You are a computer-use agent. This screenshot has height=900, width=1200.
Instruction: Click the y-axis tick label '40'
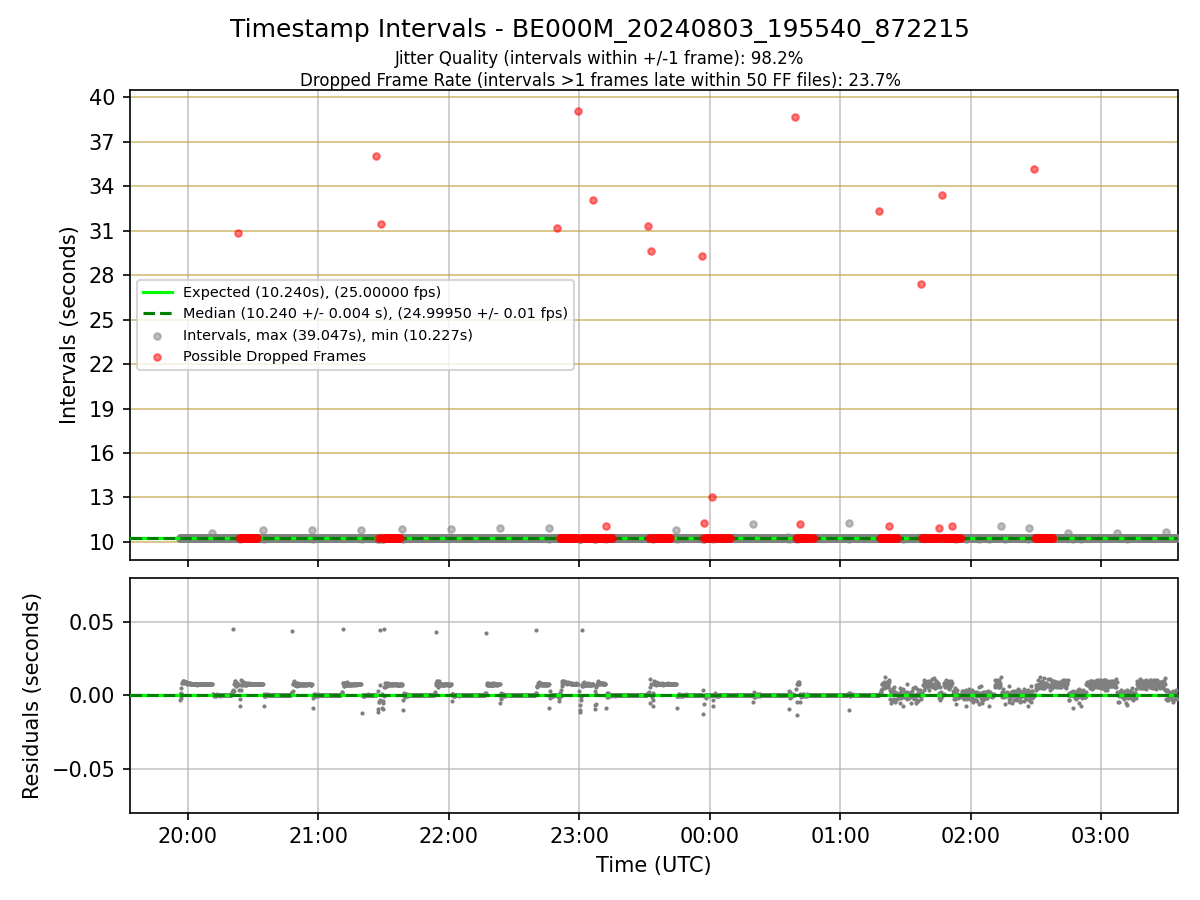103,98
